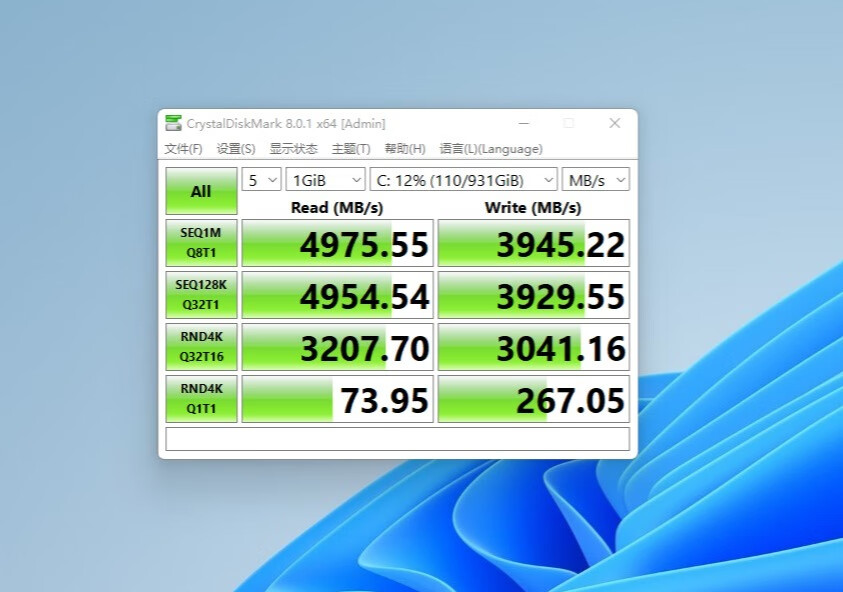Screen dimensions: 843x592
Task: Click the Write (MB/s) column header
Action: (533, 208)
